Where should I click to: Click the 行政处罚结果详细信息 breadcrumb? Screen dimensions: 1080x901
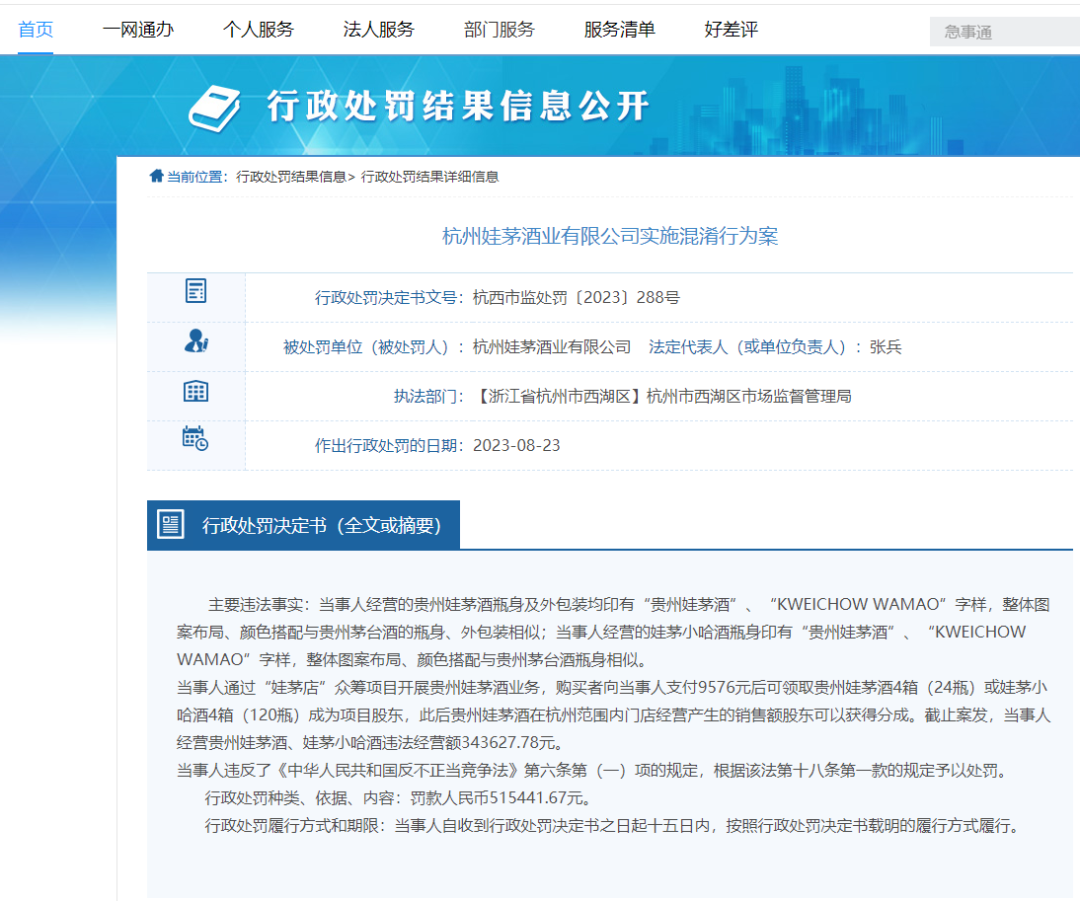pos(430,177)
